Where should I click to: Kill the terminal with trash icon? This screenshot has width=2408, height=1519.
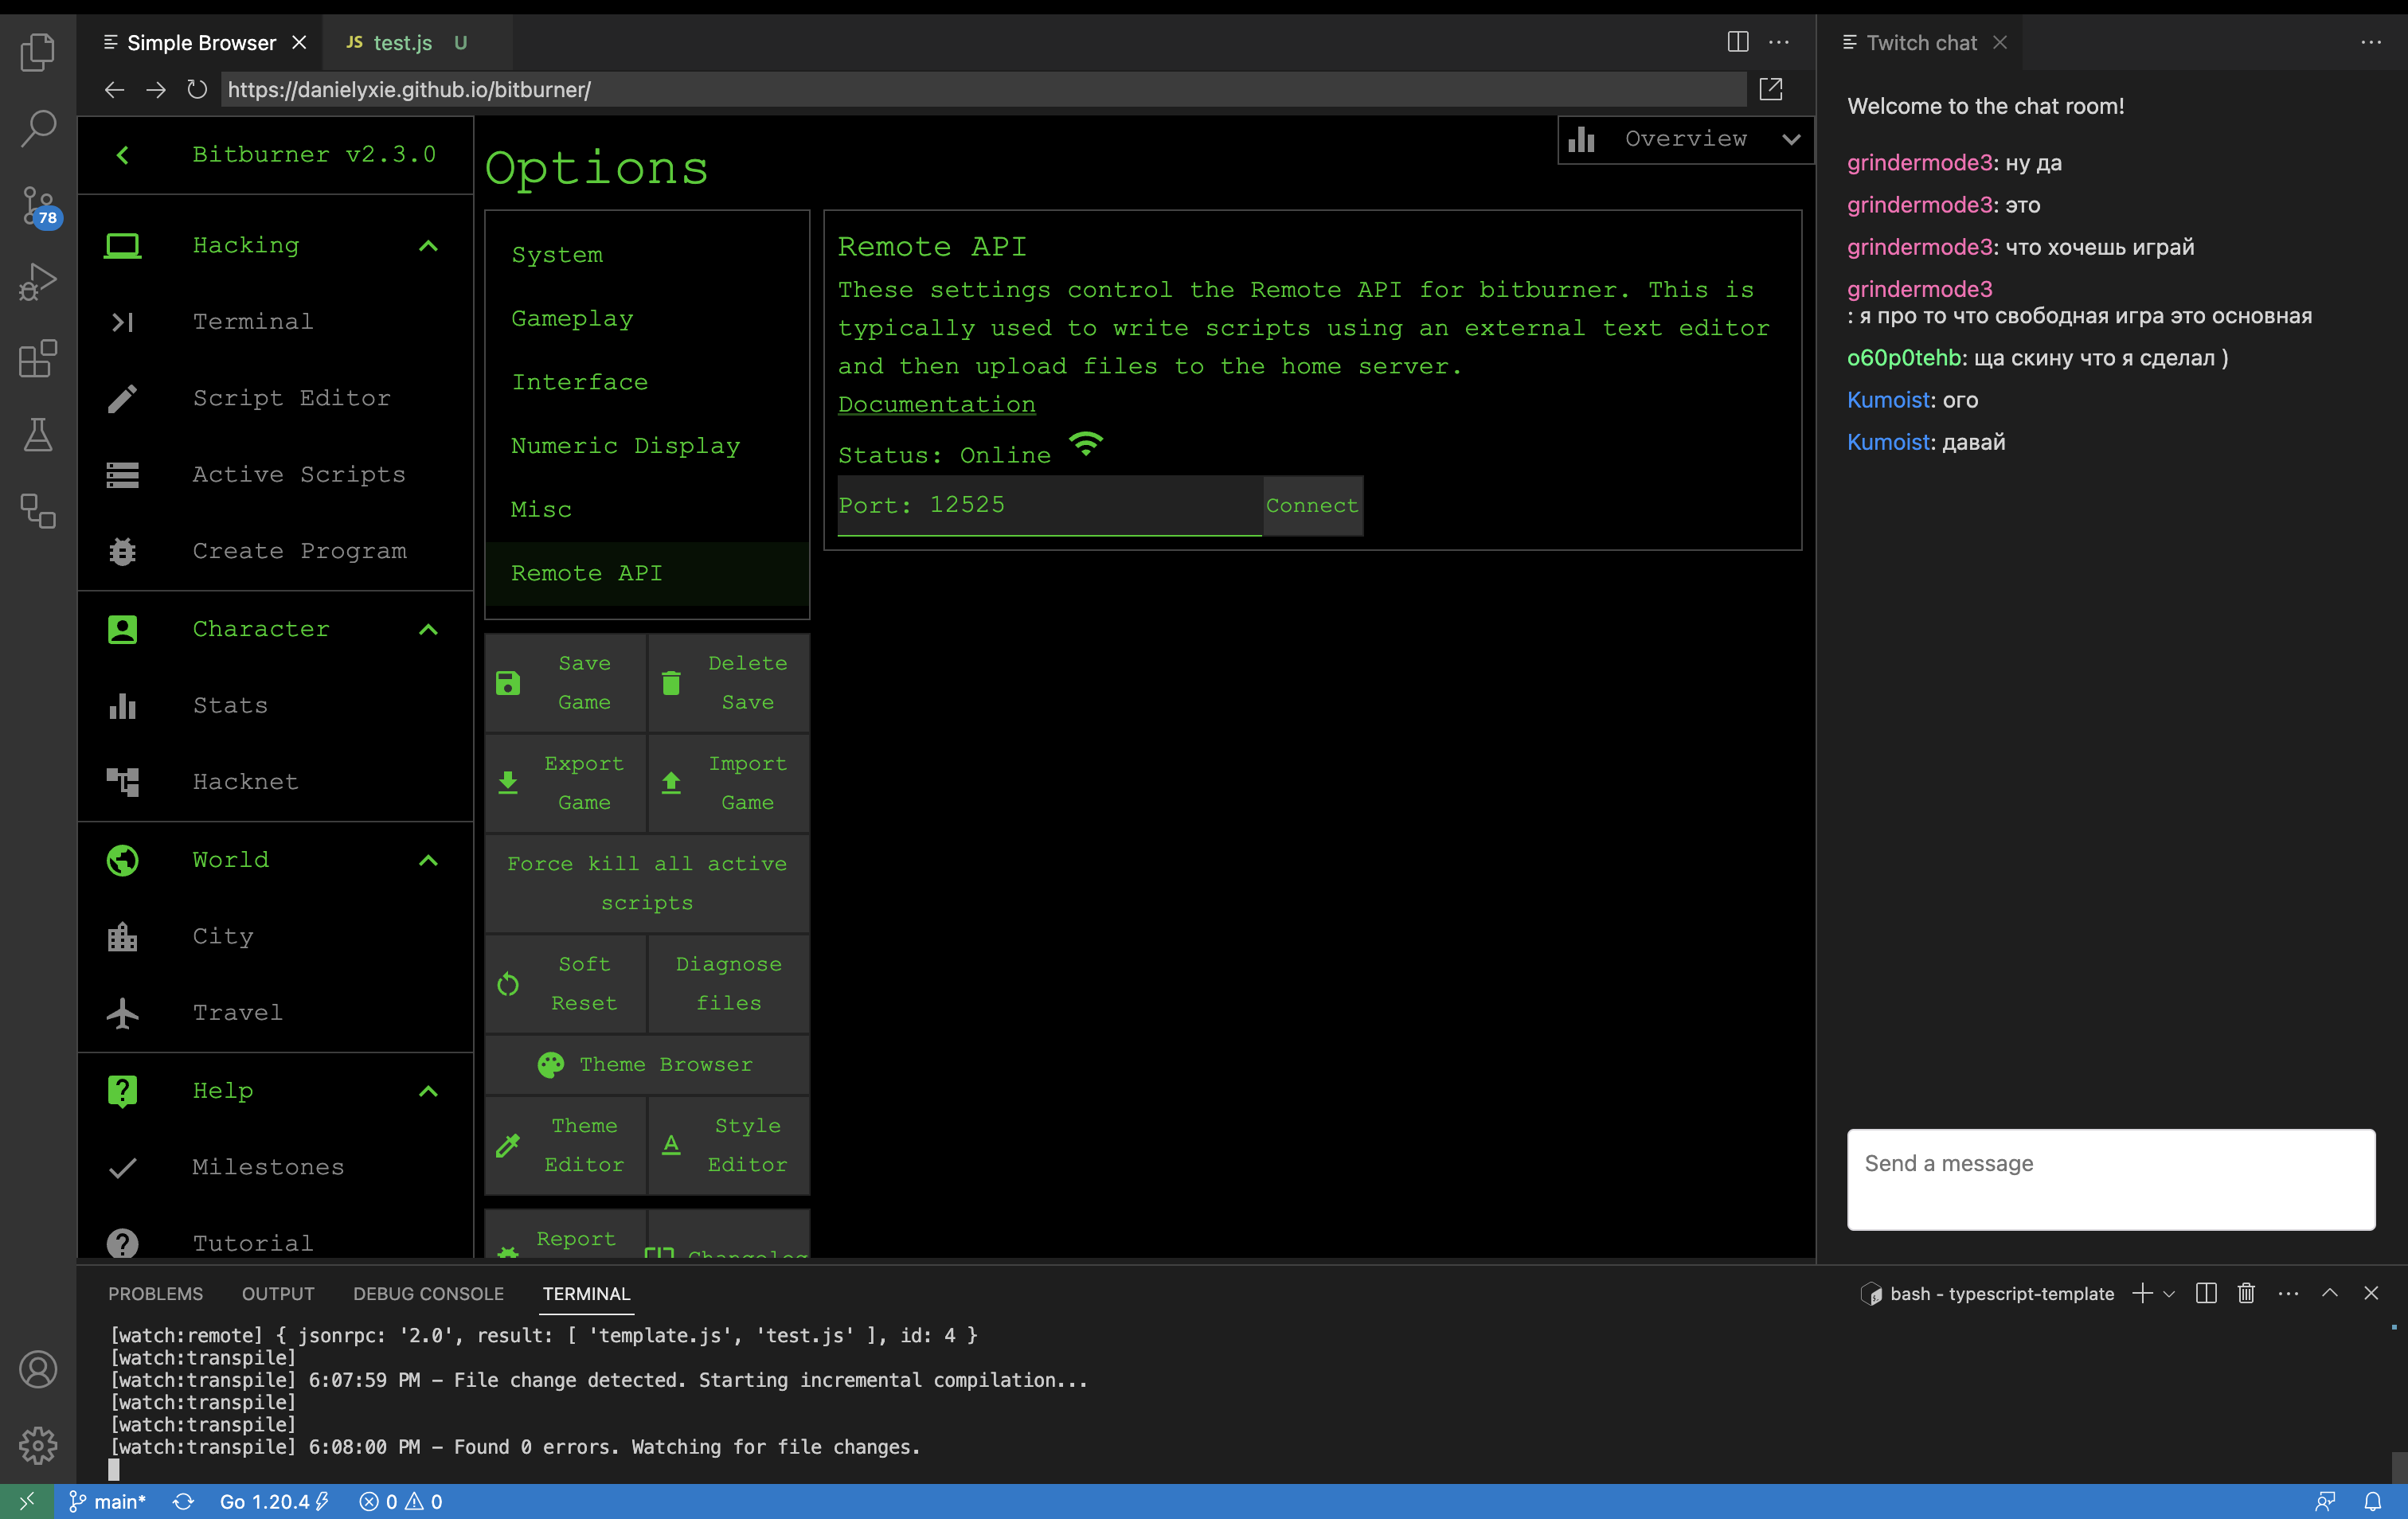pyautogui.click(x=2246, y=1293)
